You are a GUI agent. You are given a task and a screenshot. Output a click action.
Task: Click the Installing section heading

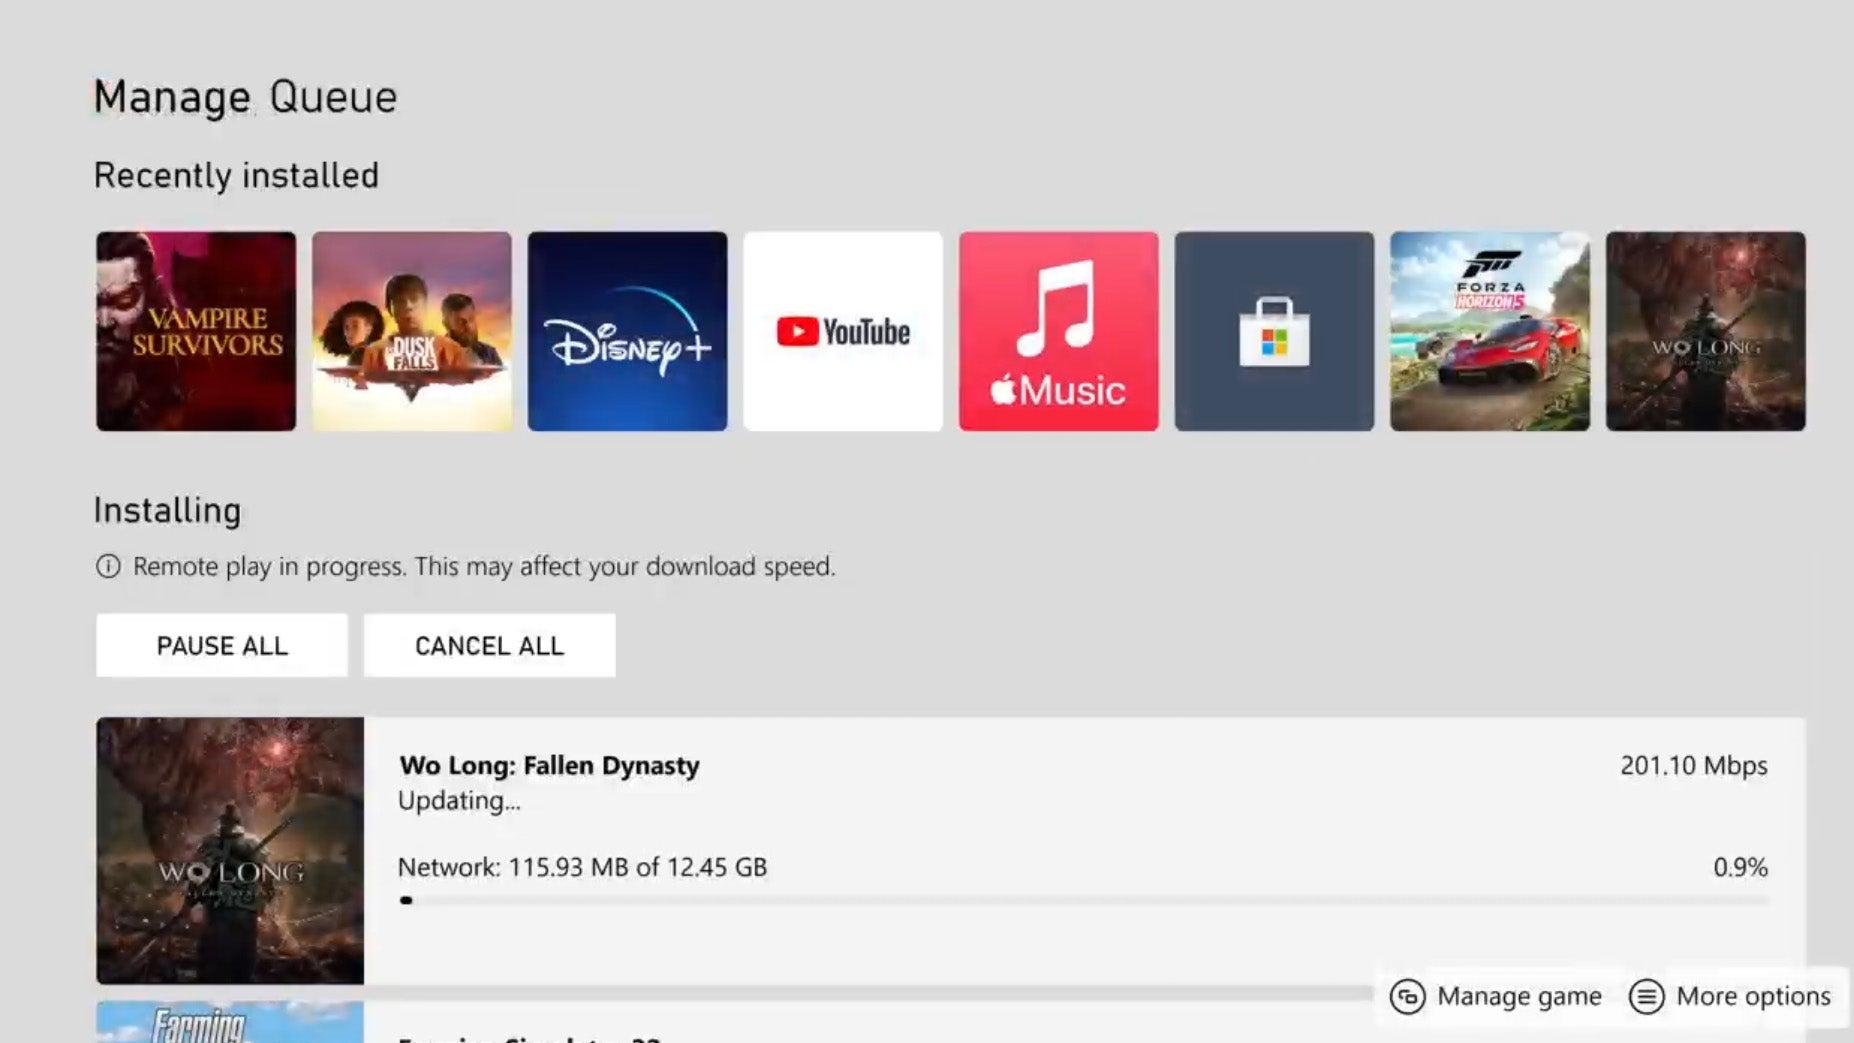pos(167,510)
